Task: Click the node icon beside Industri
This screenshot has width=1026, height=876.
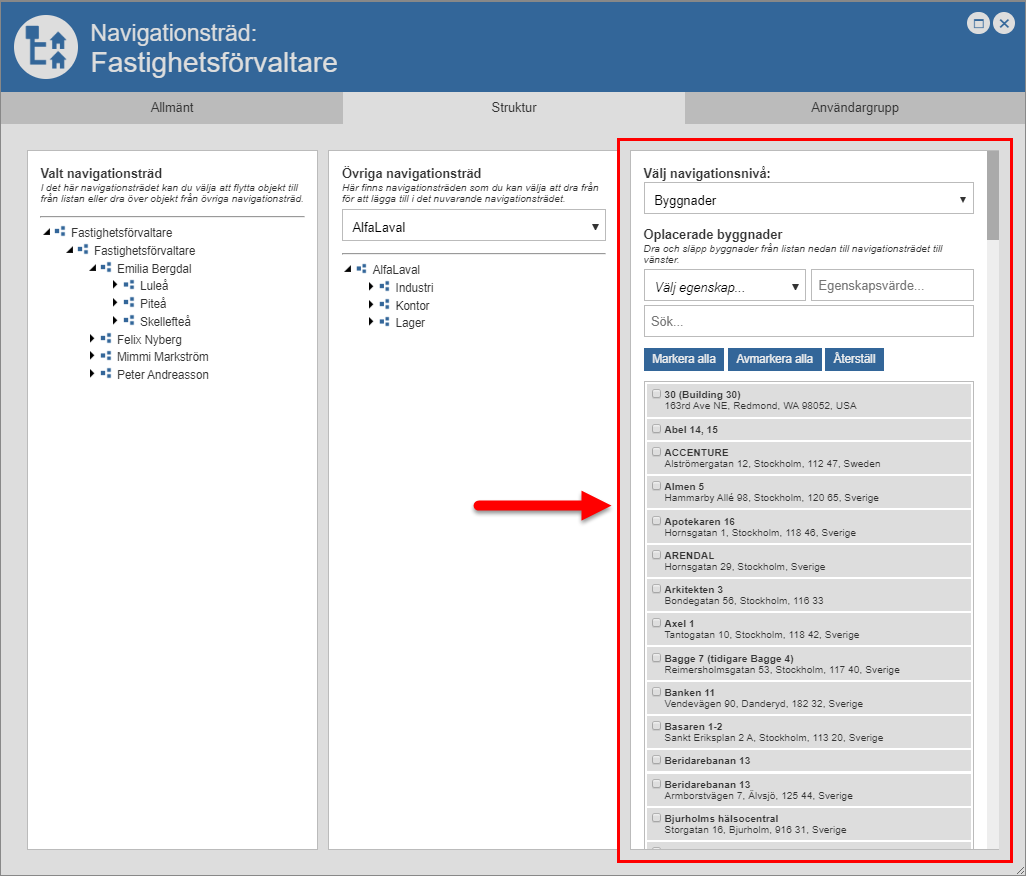Action: click(x=384, y=287)
